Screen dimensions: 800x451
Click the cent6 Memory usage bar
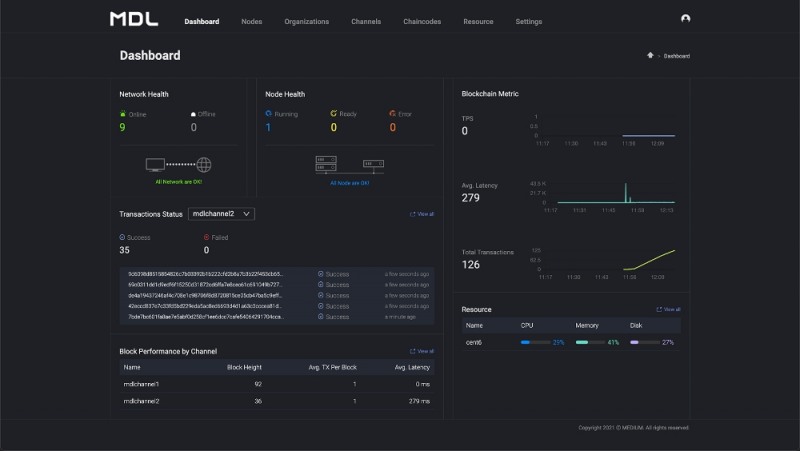click(x=590, y=342)
